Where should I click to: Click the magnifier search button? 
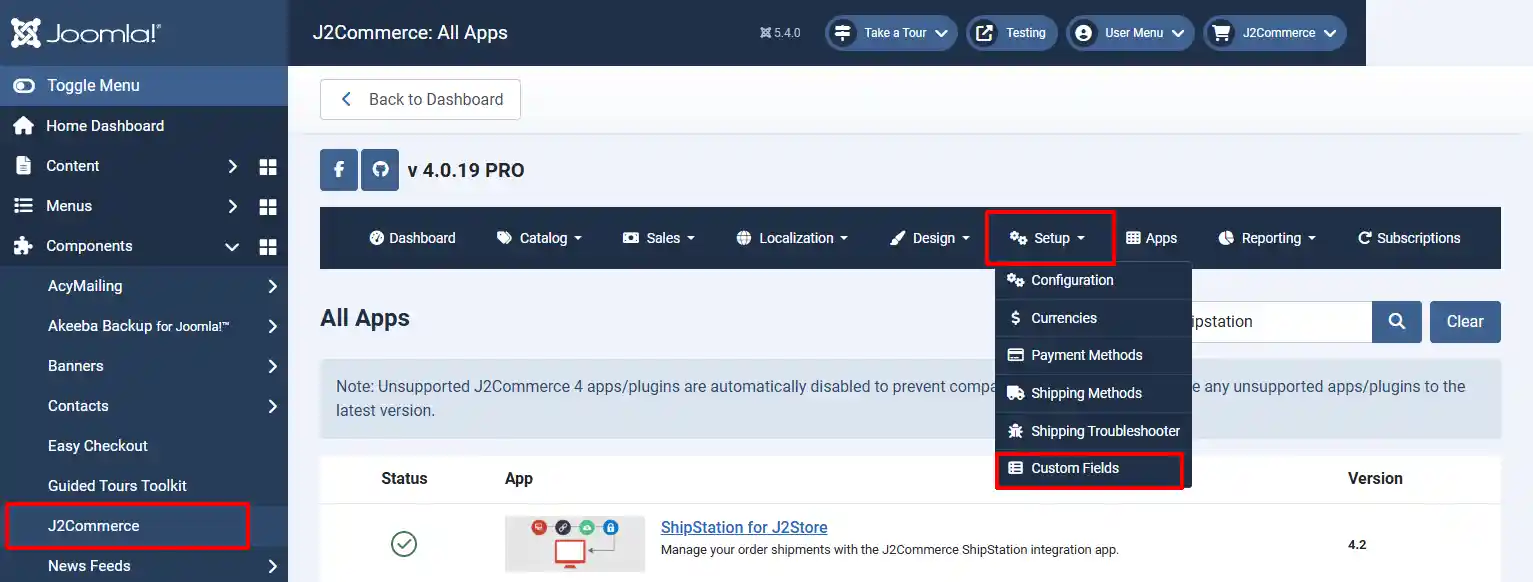[x=1397, y=322]
